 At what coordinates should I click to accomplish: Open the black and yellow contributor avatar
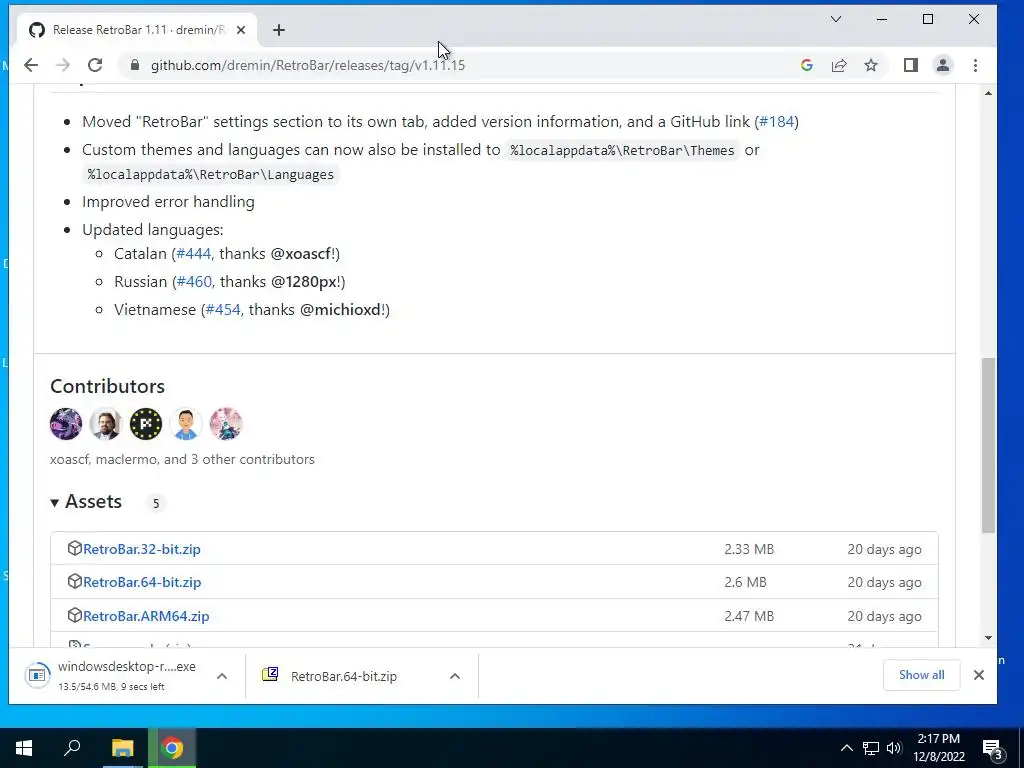(x=146, y=424)
